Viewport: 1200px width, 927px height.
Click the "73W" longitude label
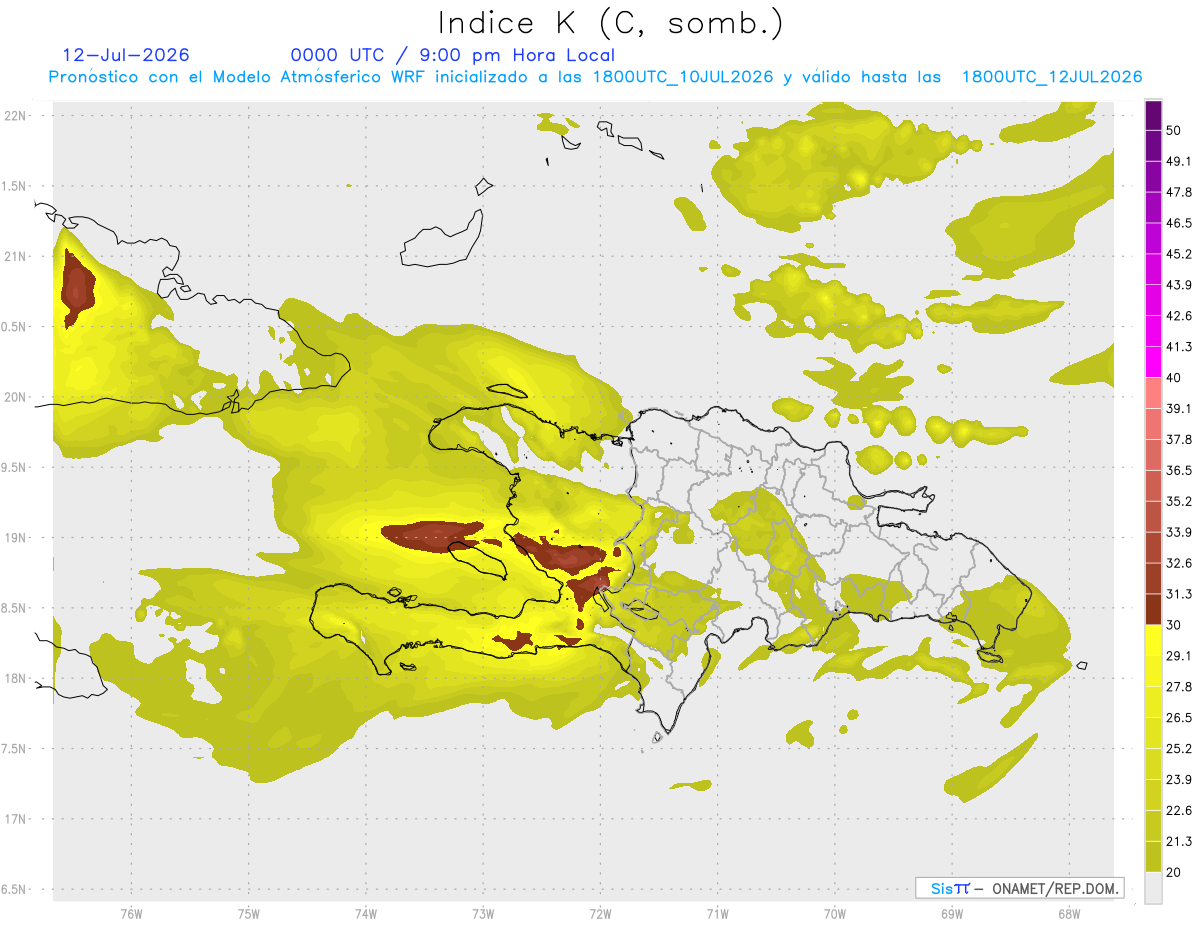483,914
